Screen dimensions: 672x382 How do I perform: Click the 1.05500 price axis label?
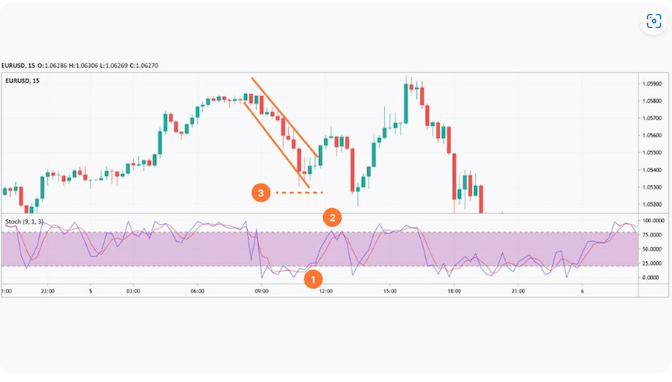point(651,153)
